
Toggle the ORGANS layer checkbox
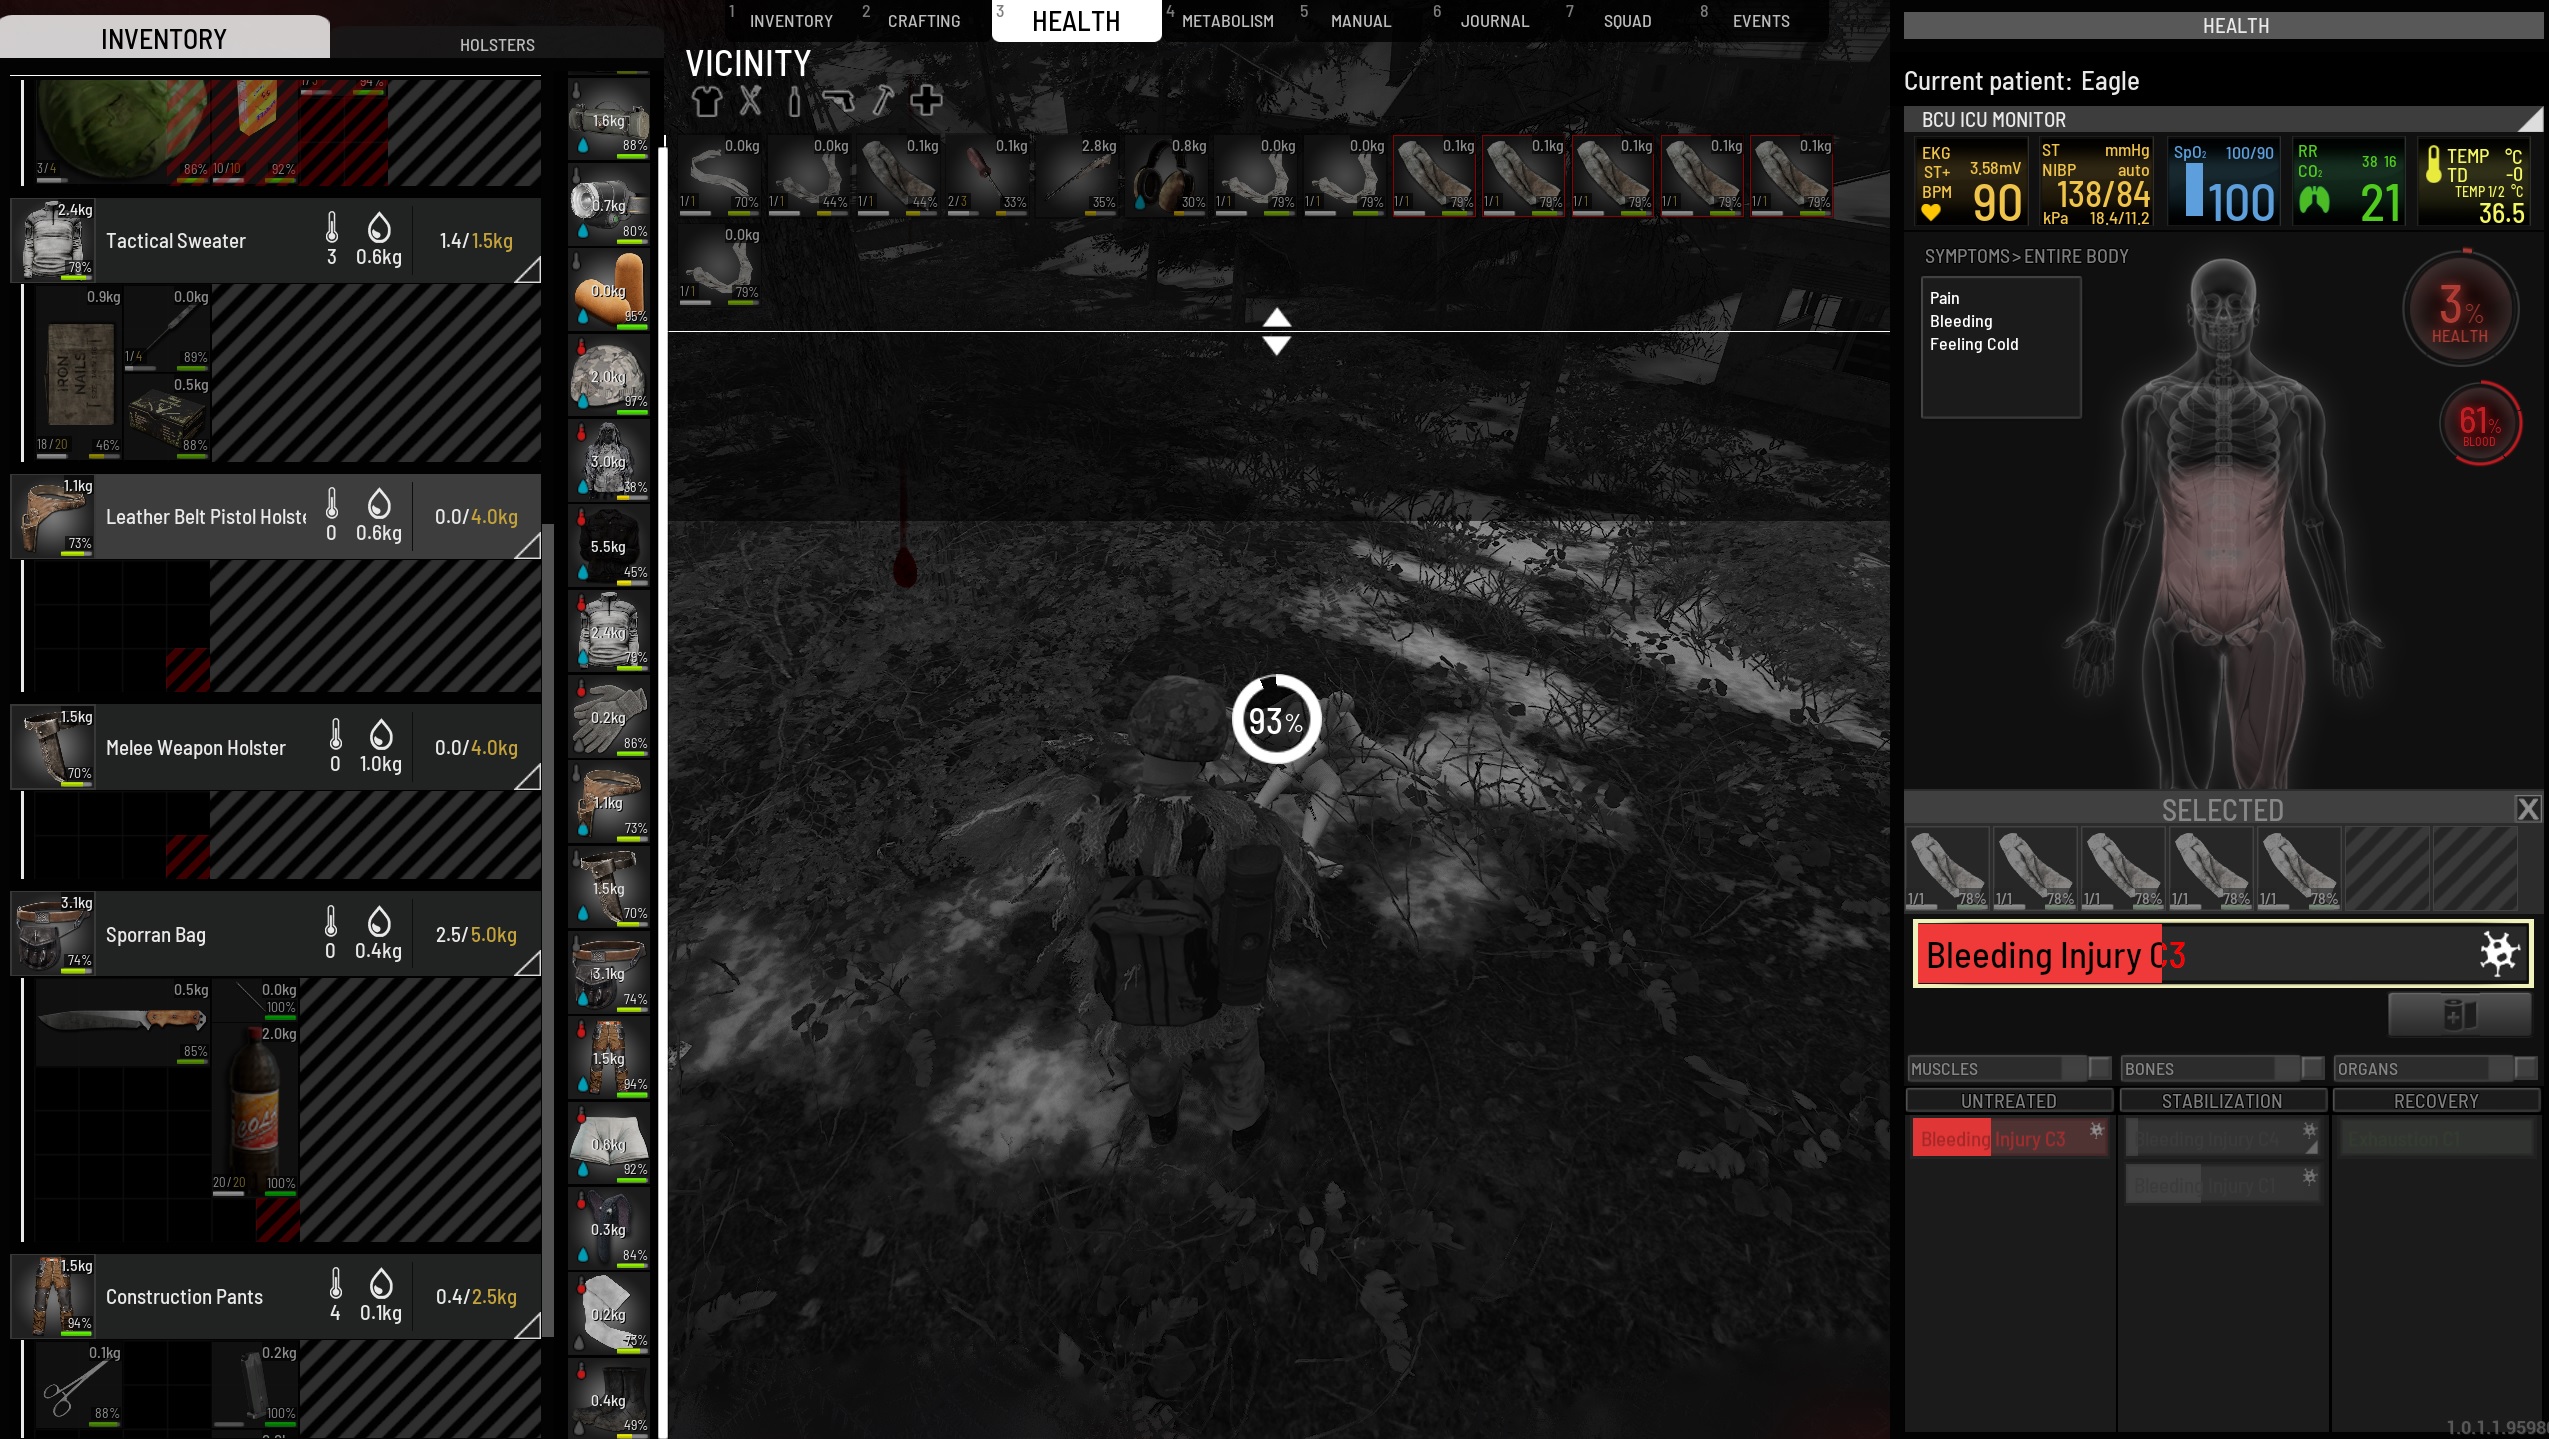pos(2526,1068)
